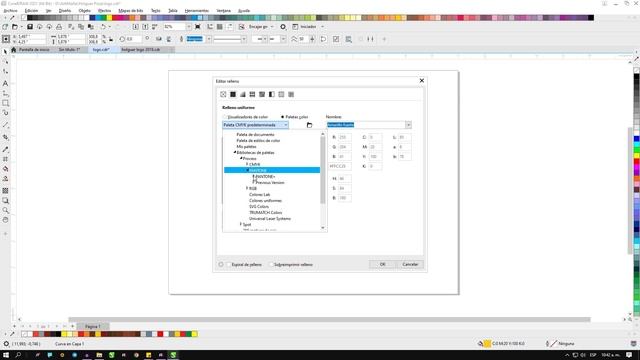Select the No fill icon in dialog

pyautogui.click(x=223, y=94)
